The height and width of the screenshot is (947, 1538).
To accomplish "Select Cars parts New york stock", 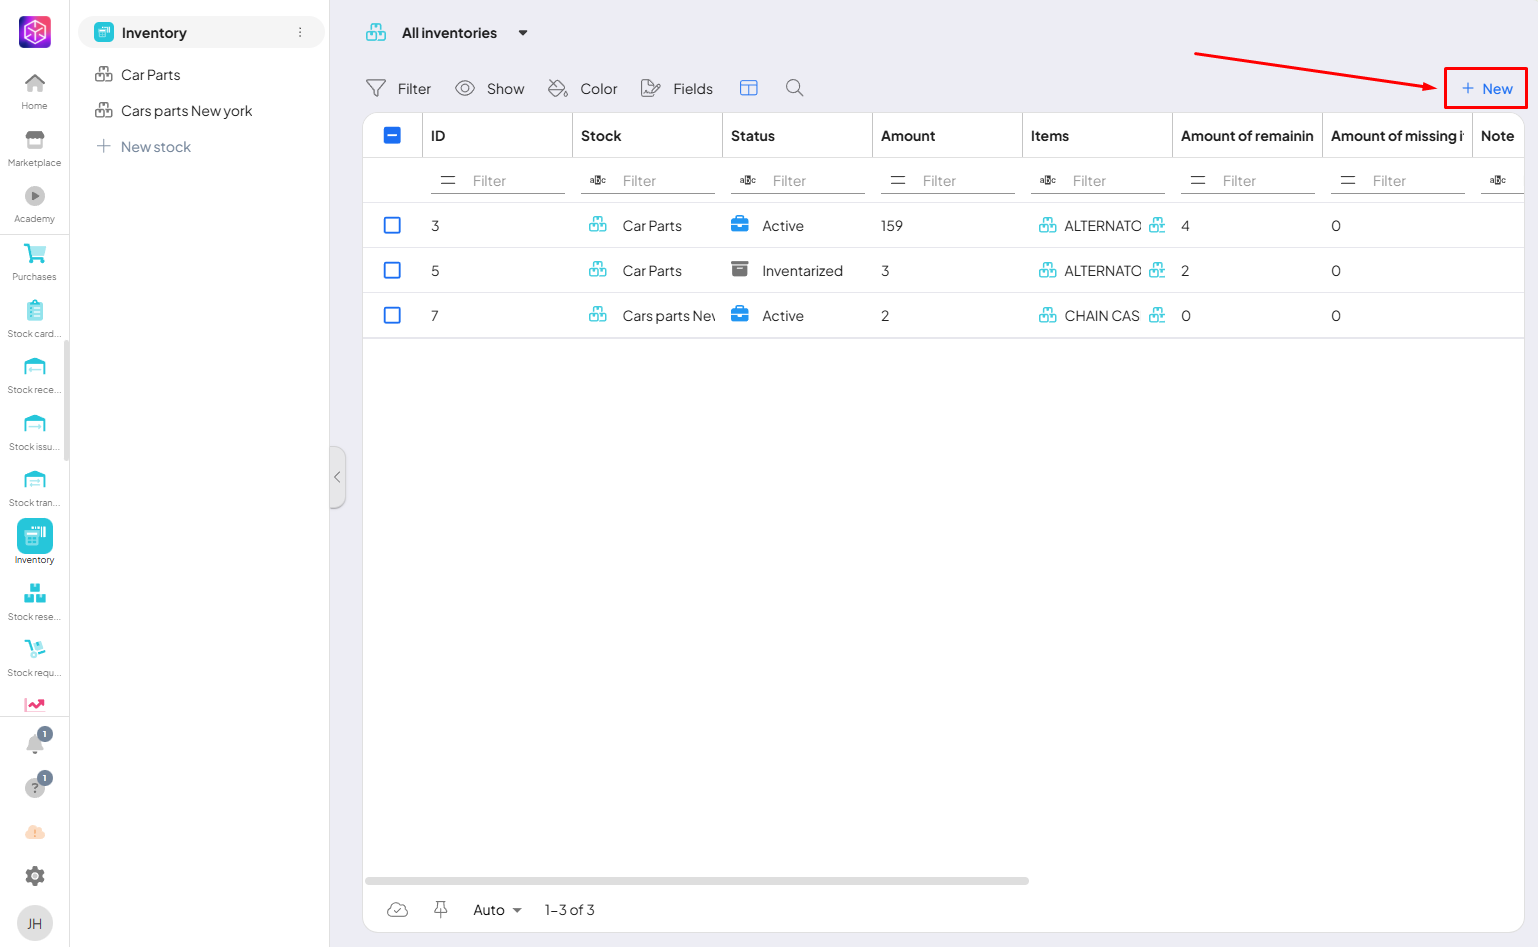I will point(186,111).
